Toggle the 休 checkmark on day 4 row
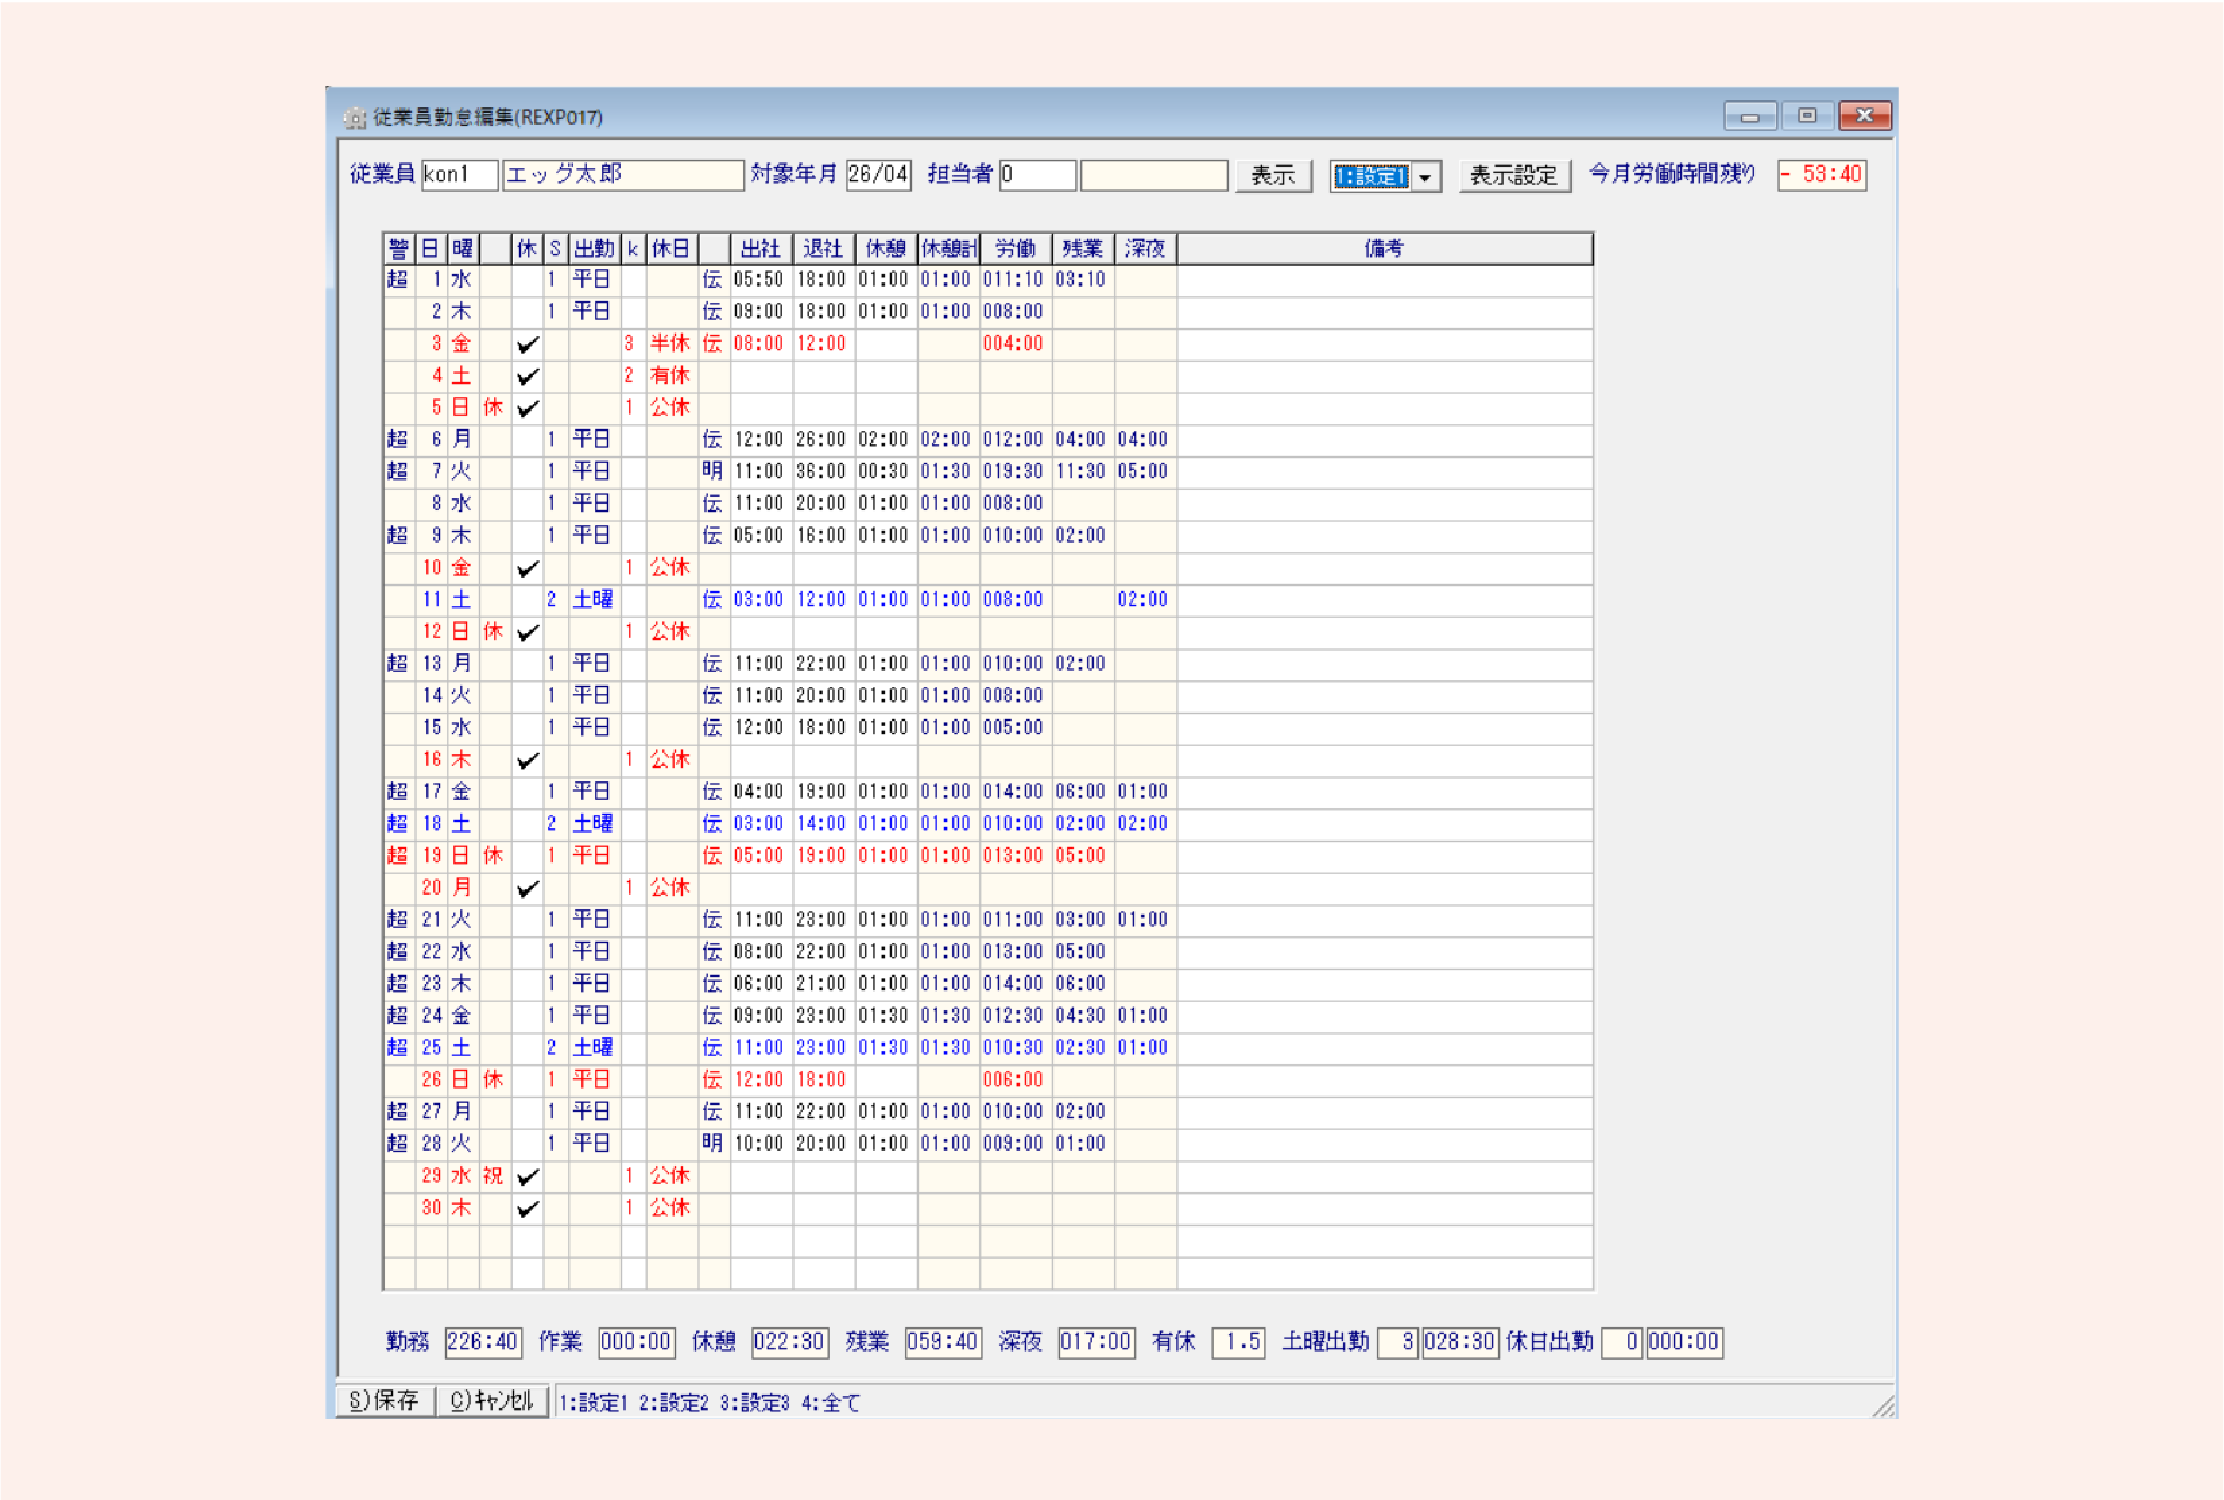 (x=527, y=376)
